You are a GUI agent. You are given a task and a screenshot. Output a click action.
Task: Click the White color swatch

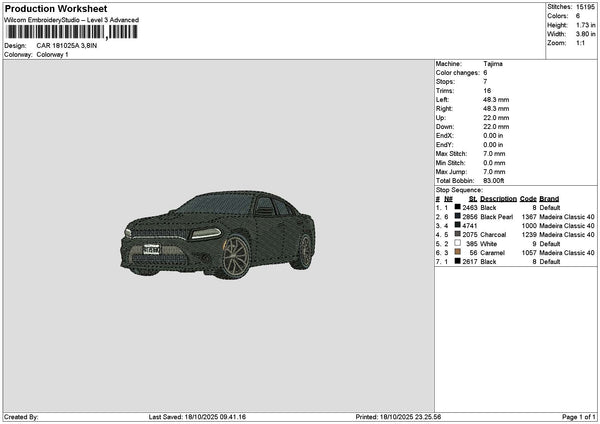click(457, 243)
